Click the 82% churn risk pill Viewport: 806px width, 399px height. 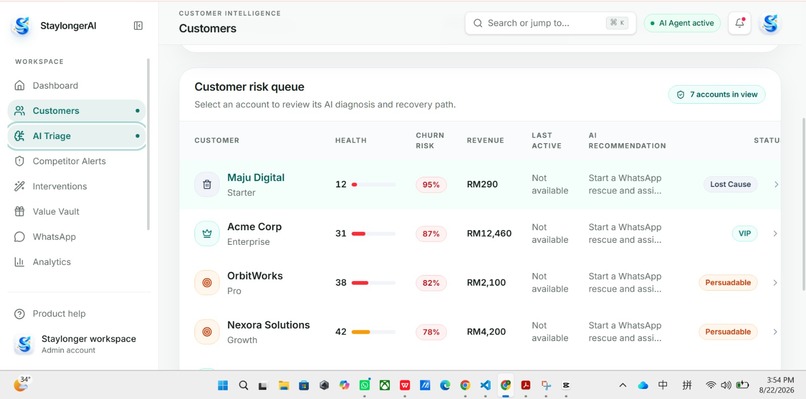coord(431,283)
